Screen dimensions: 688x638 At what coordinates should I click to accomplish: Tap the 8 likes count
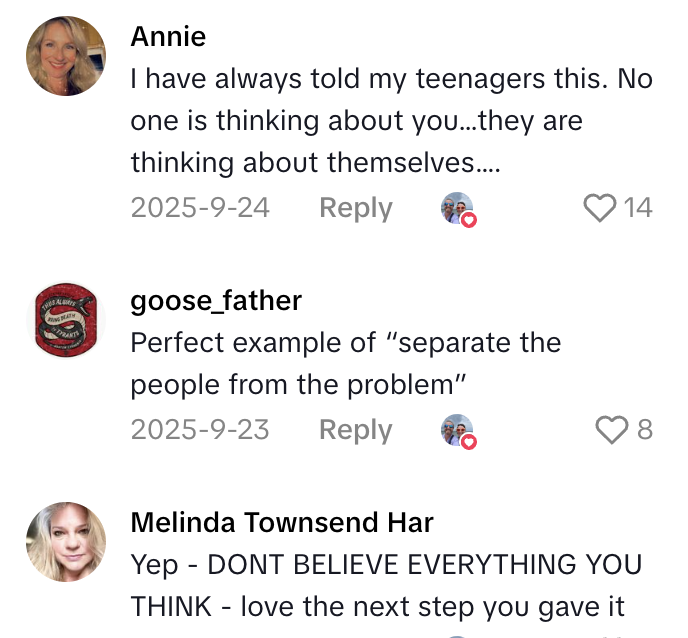(x=645, y=429)
